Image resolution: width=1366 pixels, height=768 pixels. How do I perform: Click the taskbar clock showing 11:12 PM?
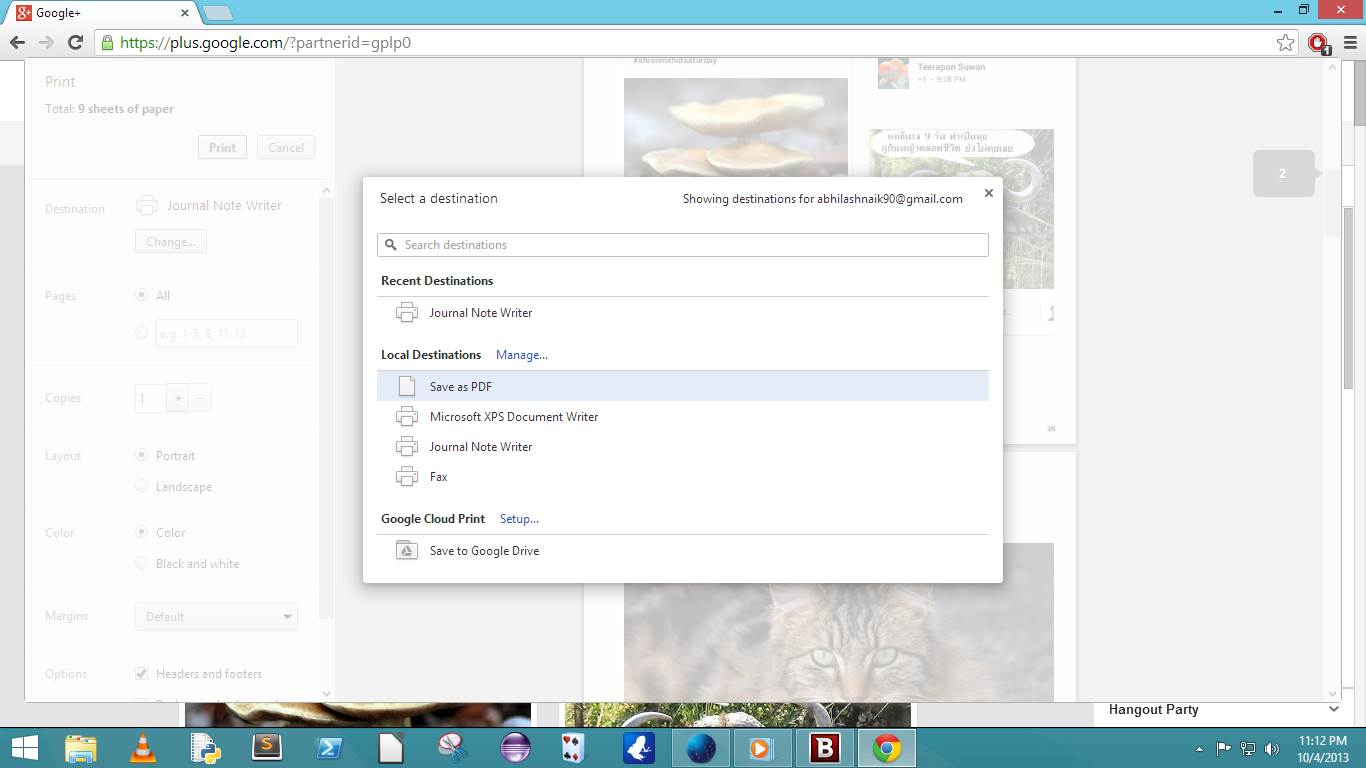(x=1321, y=748)
